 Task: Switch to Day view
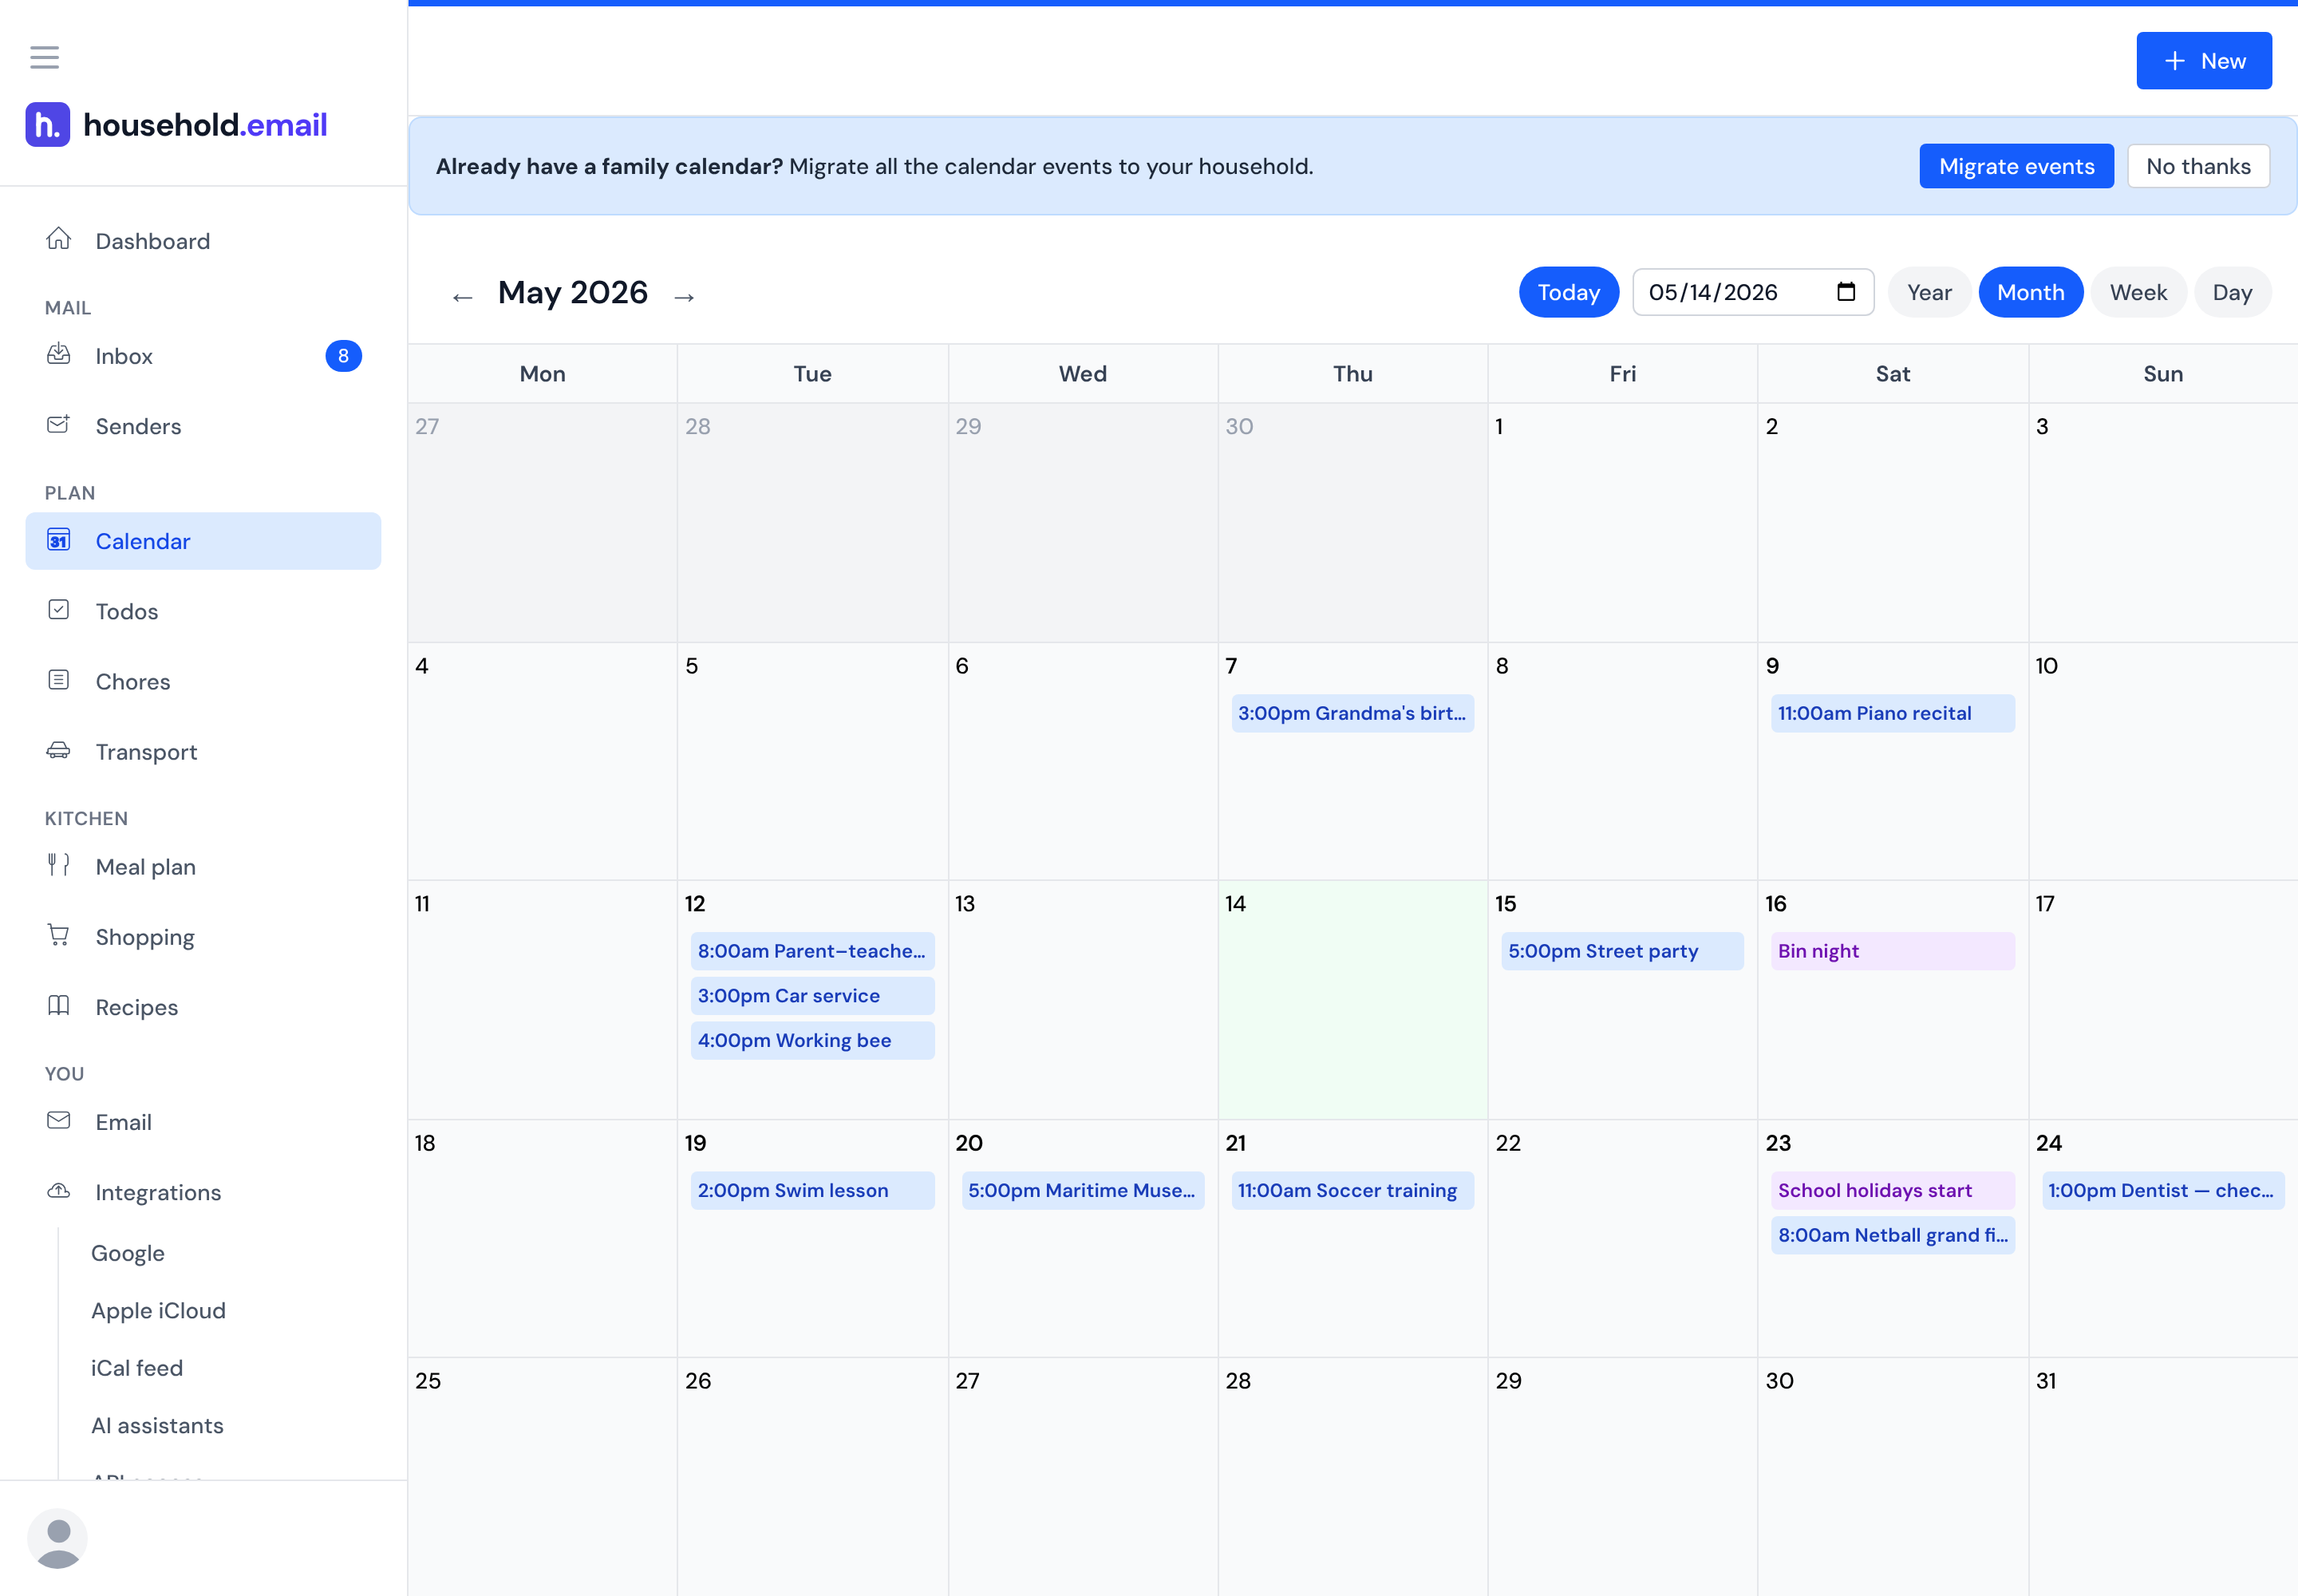click(2232, 292)
